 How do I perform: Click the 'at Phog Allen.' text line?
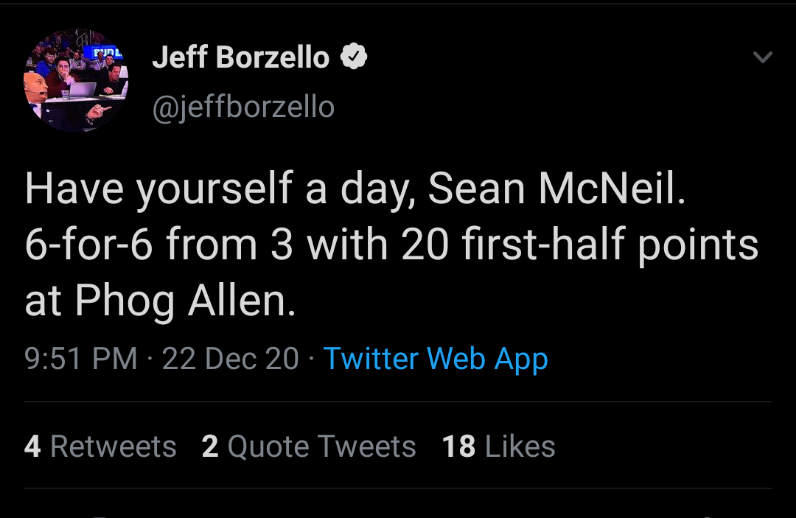(x=160, y=301)
